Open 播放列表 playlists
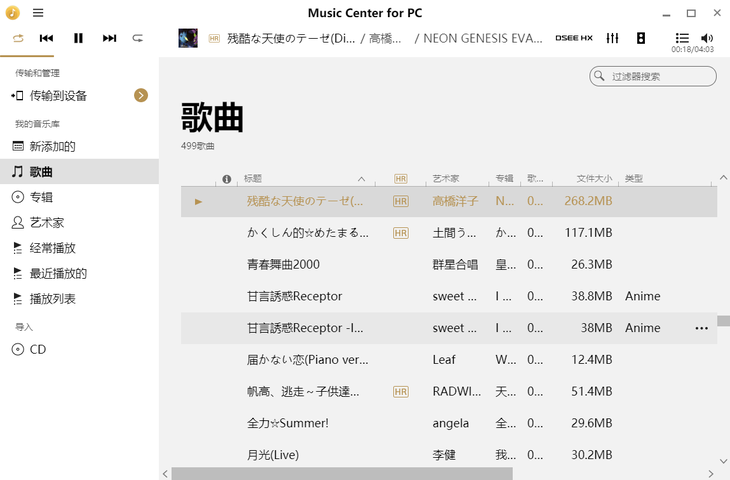 pyautogui.click(x=79, y=298)
